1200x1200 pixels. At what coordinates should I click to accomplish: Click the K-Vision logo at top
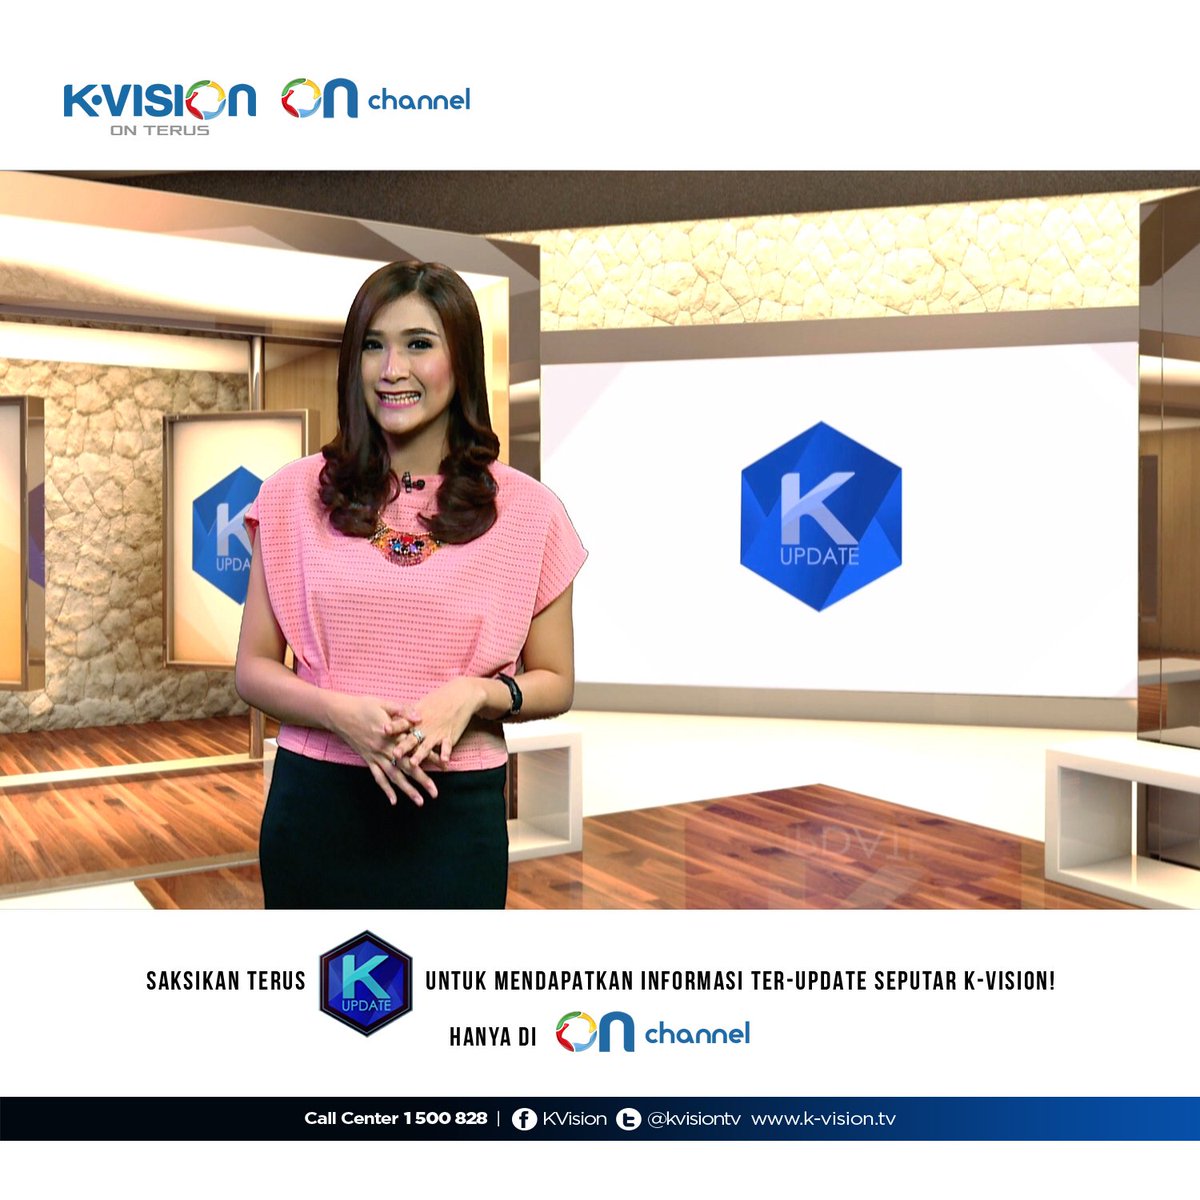160,106
